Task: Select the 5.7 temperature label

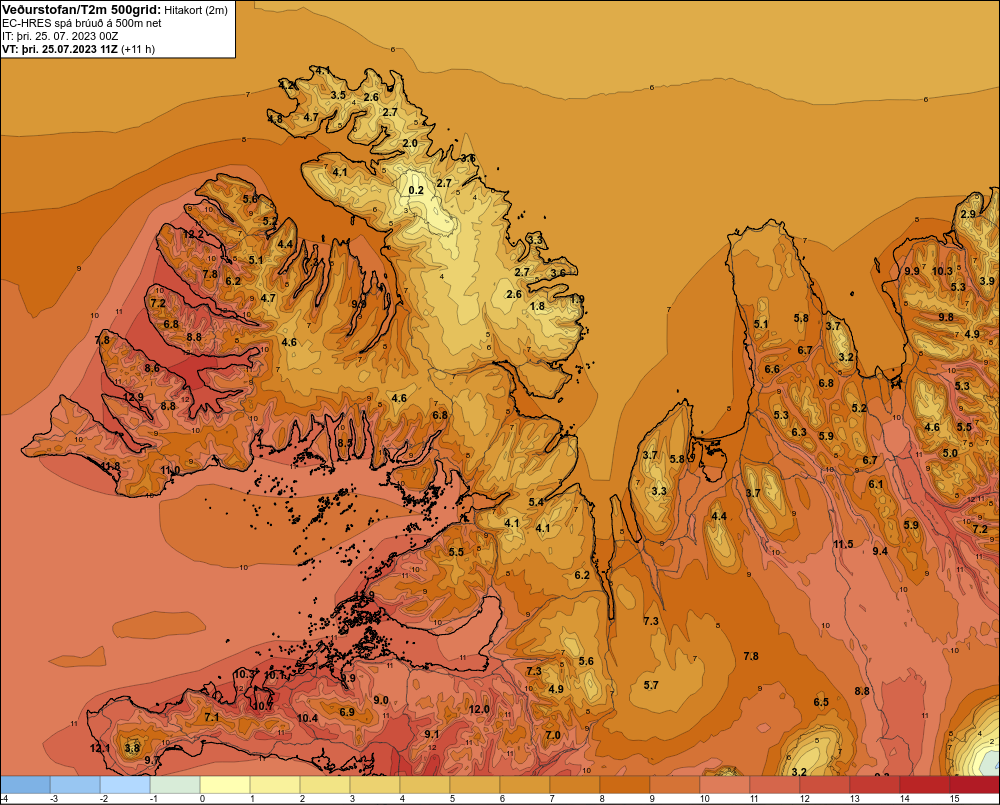Action: coord(651,685)
